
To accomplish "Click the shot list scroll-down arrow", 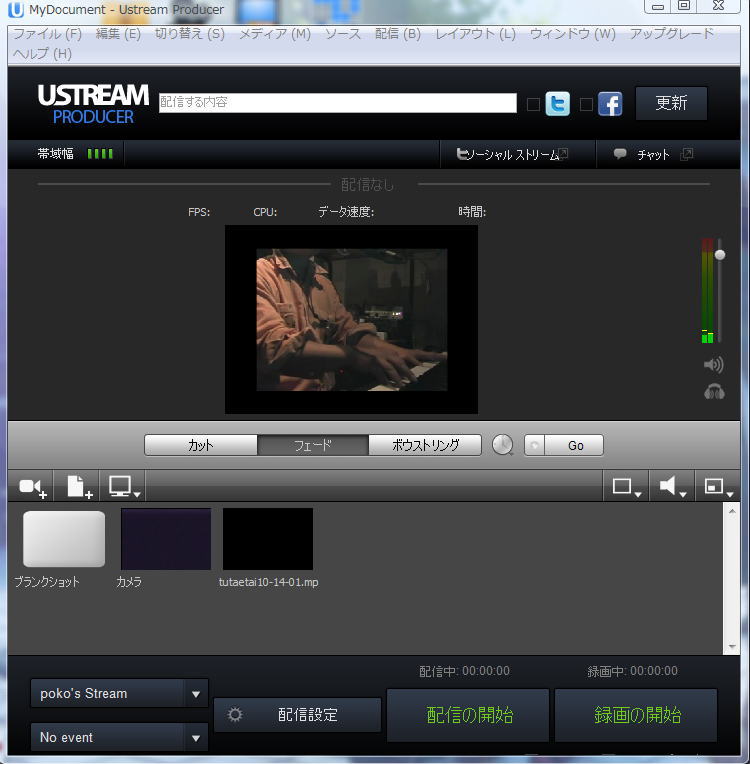I will tap(731, 647).
